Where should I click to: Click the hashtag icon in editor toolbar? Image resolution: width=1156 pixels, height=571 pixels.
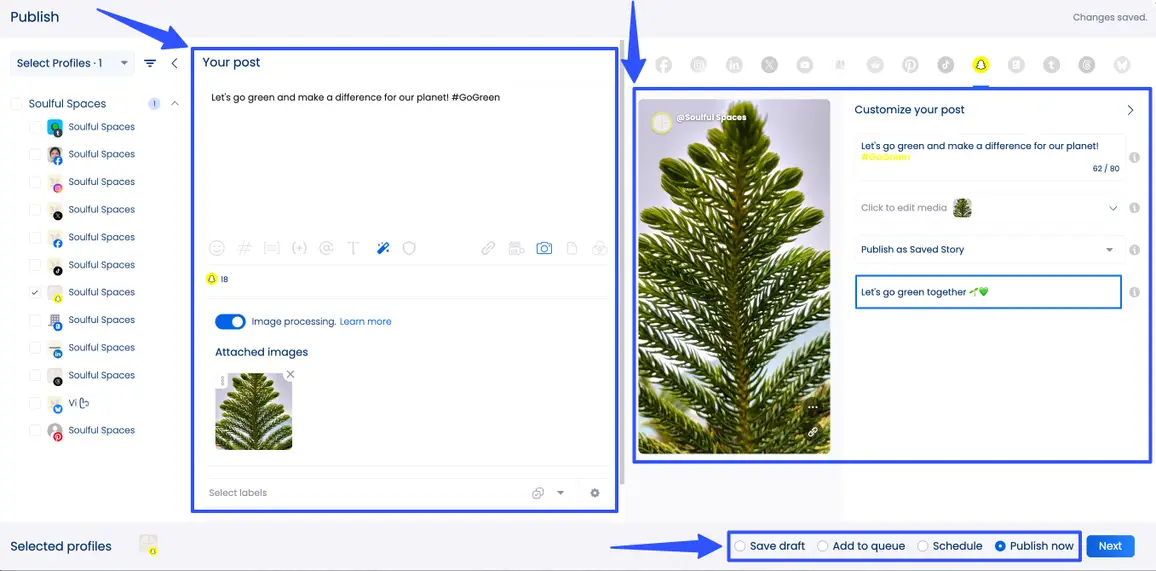pos(243,249)
